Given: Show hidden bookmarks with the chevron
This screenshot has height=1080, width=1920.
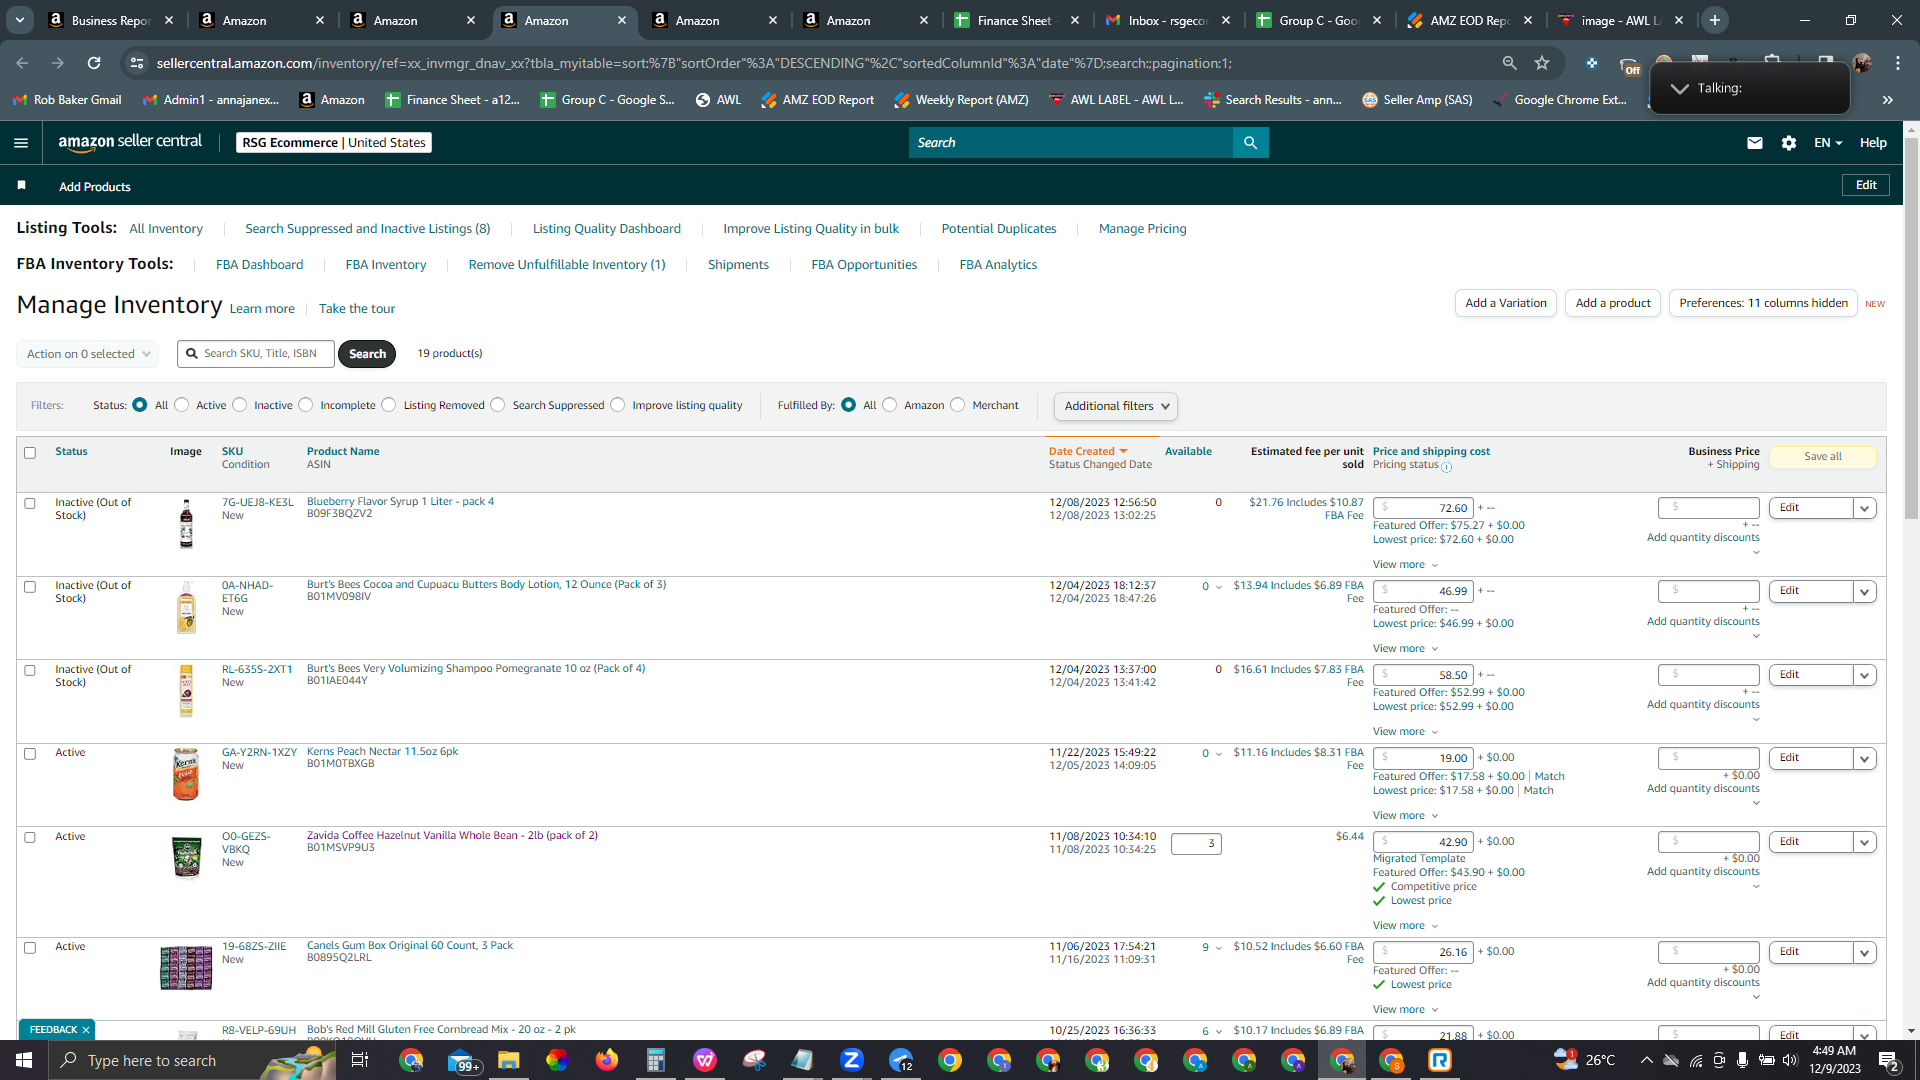Looking at the screenshot, I should [1888, 100].
